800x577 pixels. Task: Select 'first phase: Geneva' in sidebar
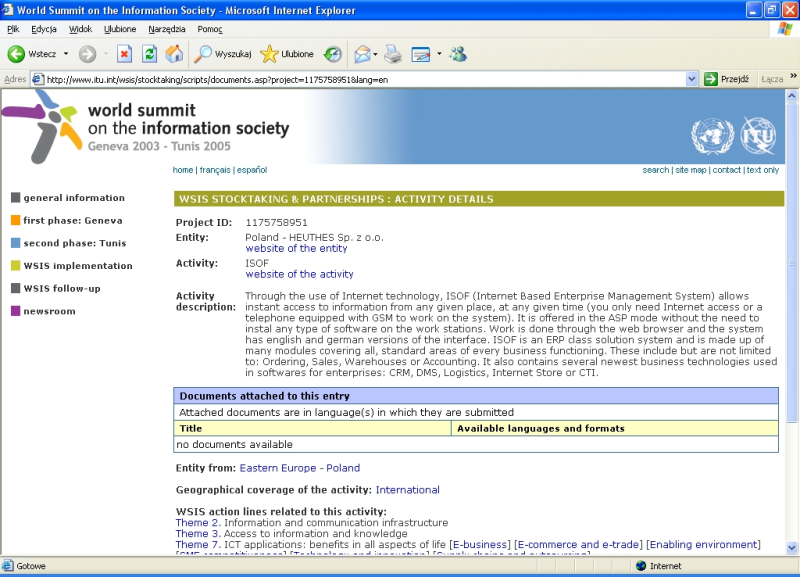click(73, 220)
